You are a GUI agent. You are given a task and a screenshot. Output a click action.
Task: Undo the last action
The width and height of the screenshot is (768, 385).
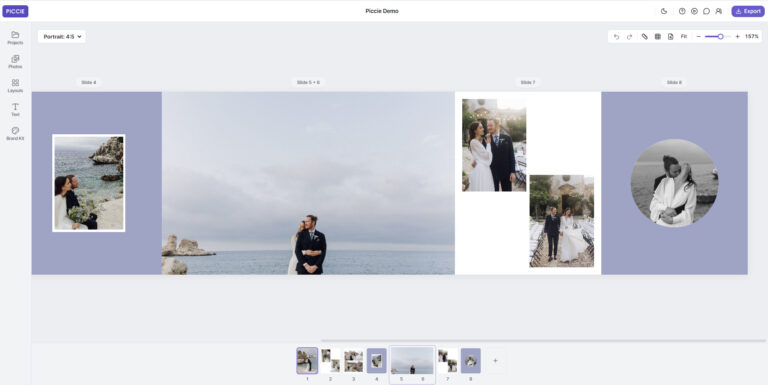(x=616, y=37)
